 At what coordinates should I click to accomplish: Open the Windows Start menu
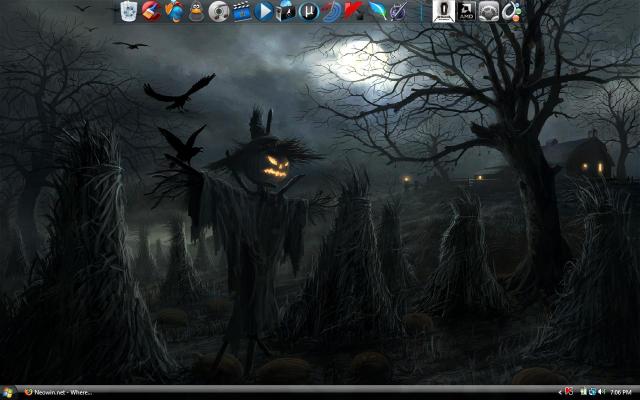point(7,393)
